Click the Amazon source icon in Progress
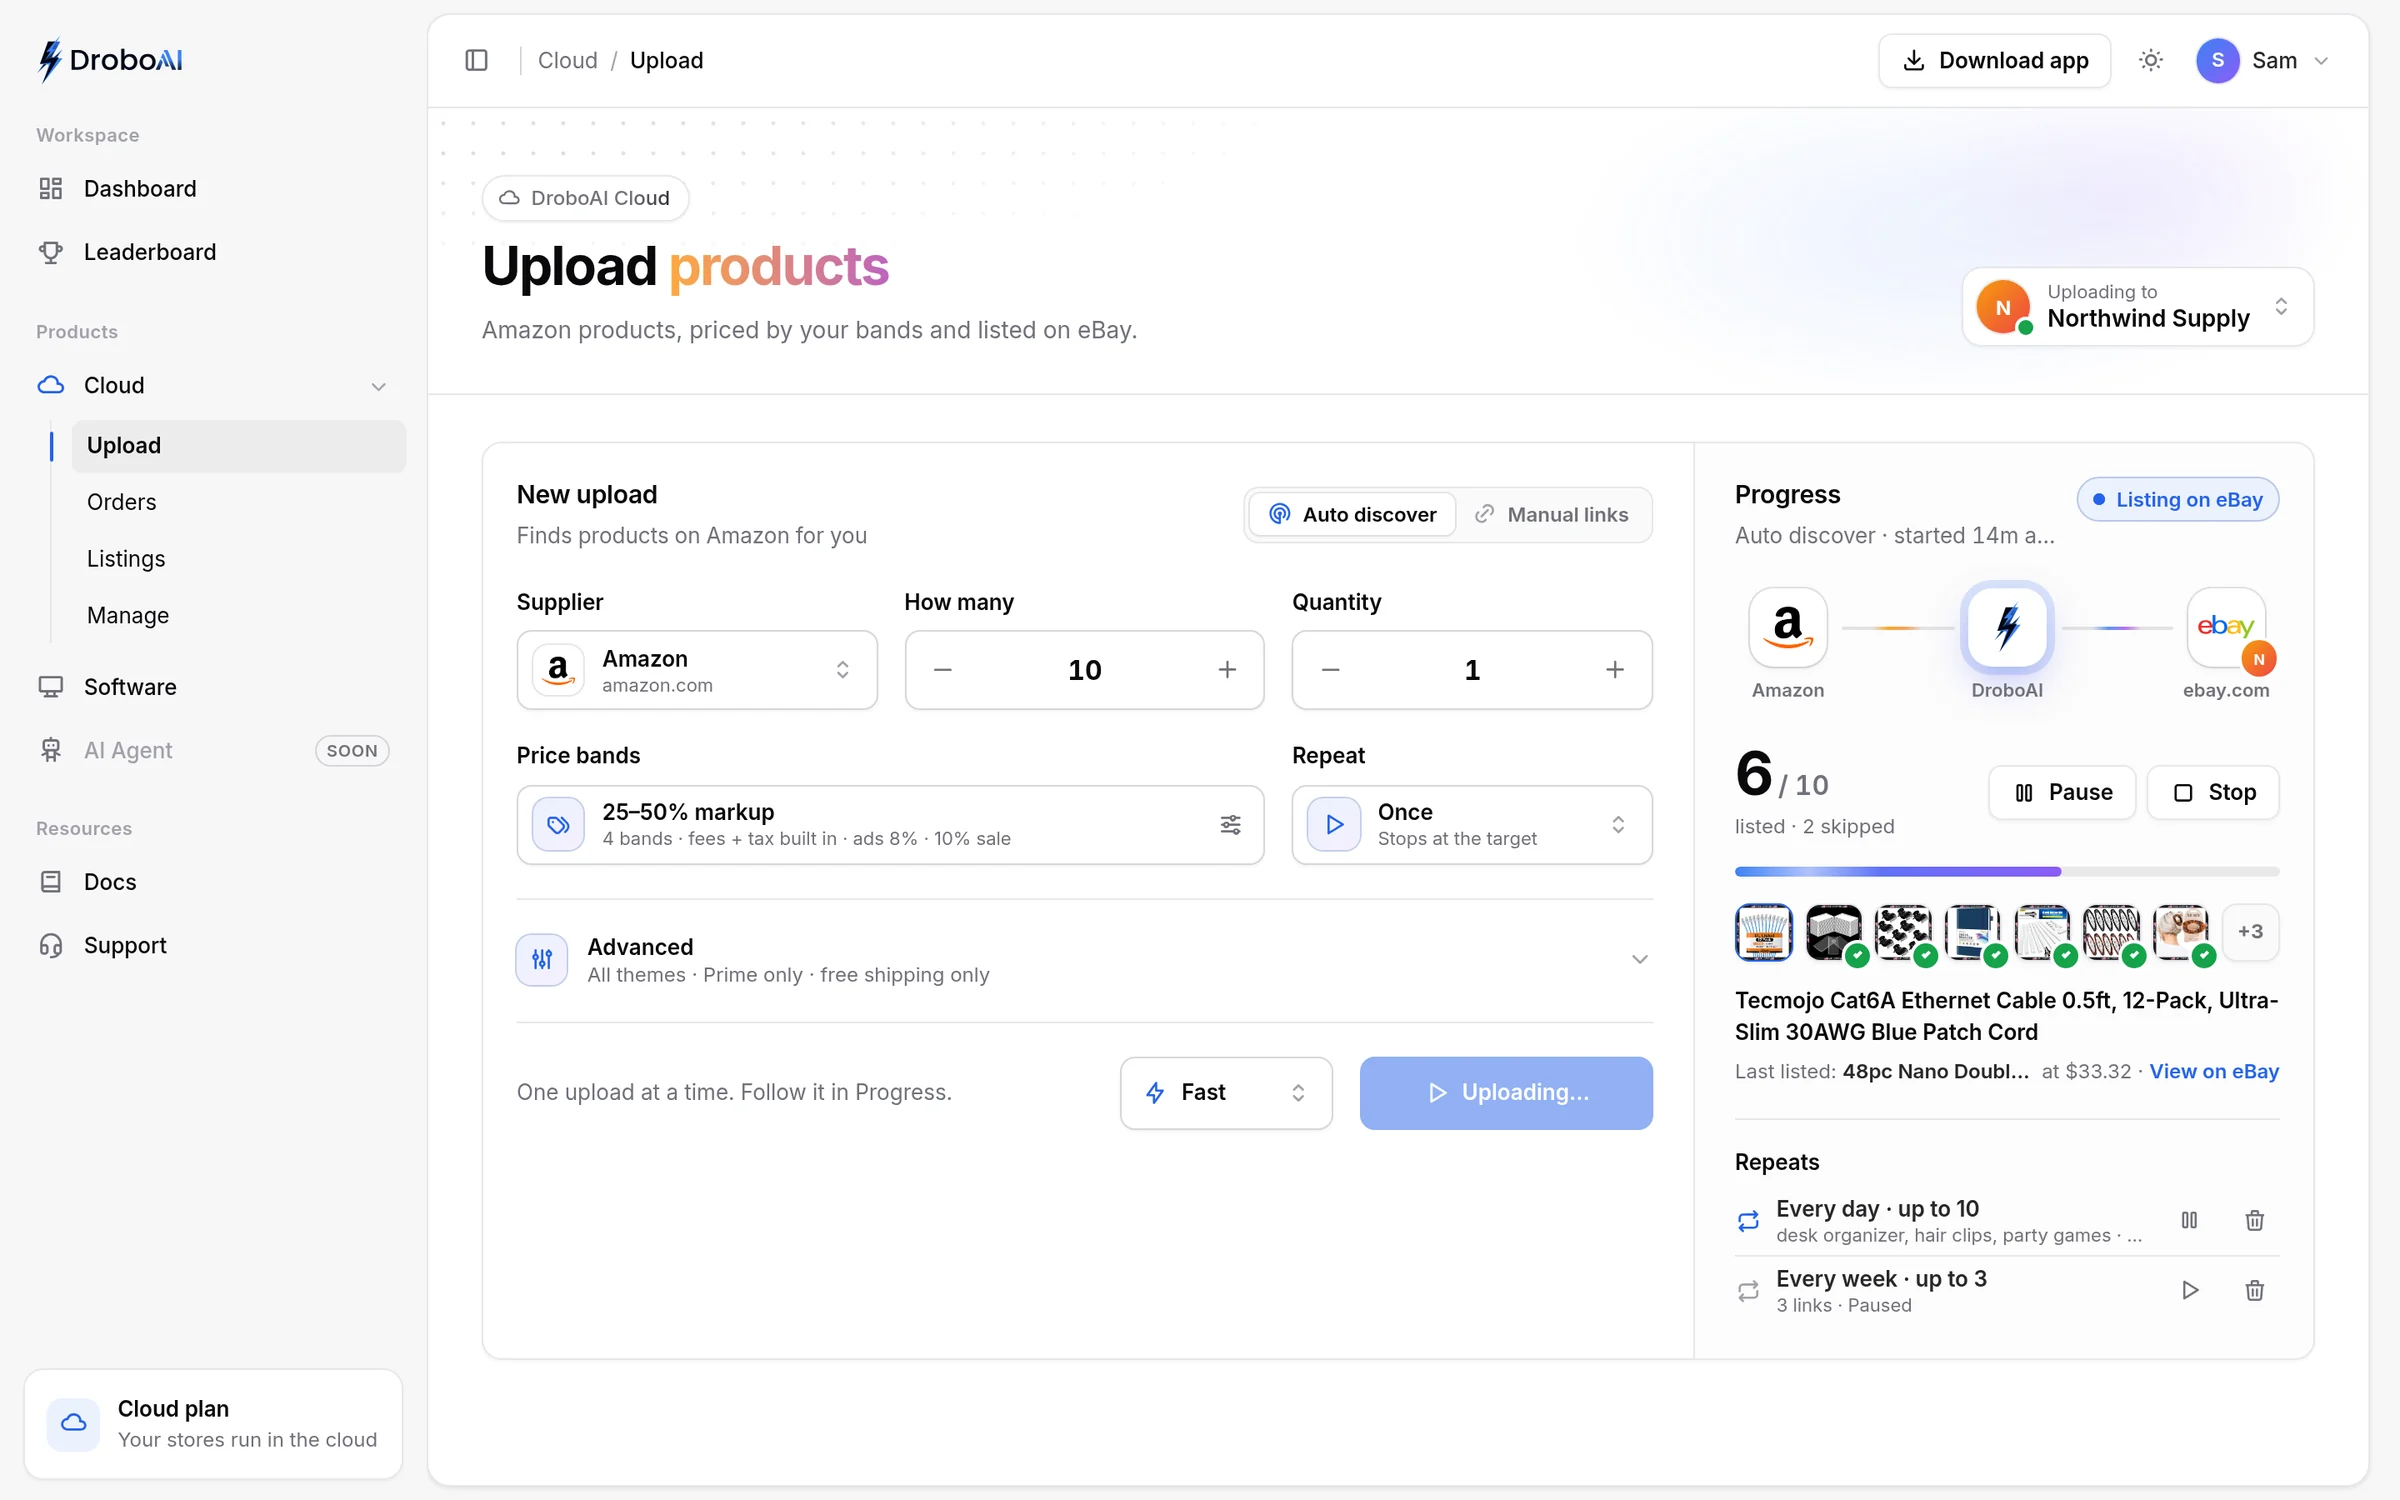The width and height of the screenshot is (2400, 1500). [x=1787, y=627]
